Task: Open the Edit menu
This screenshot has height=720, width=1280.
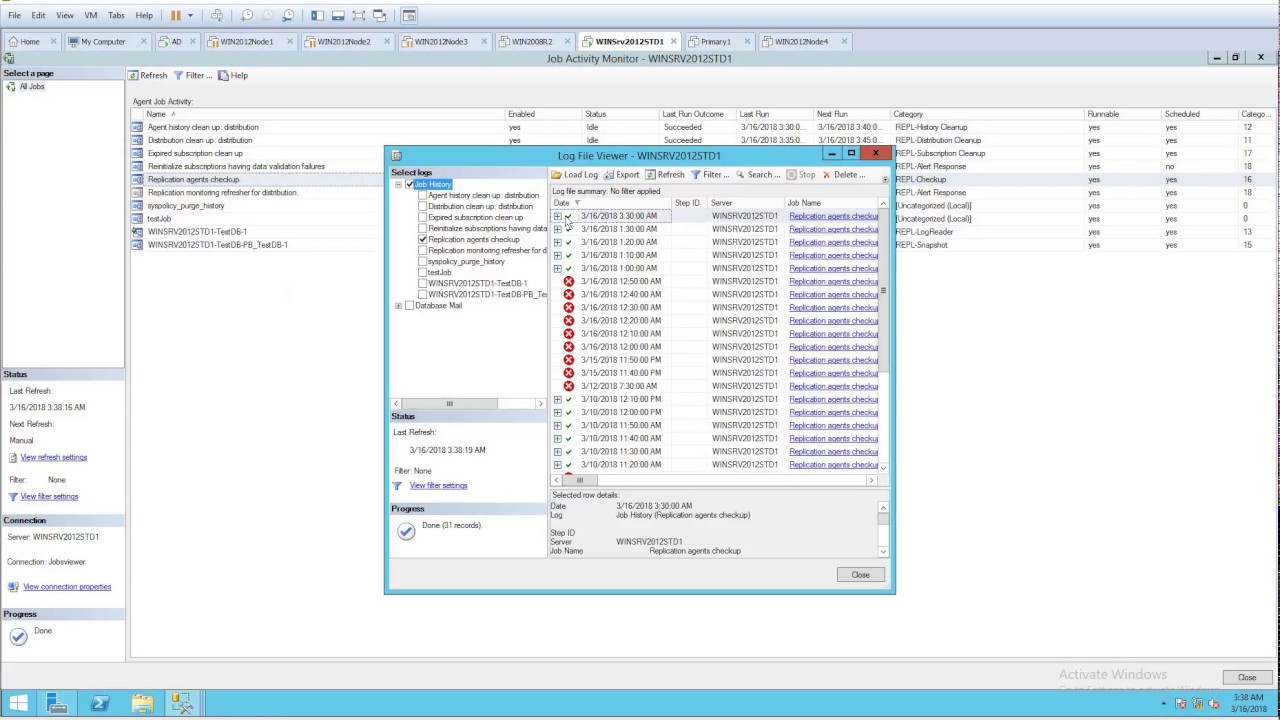Action: [x=38, y=15]
